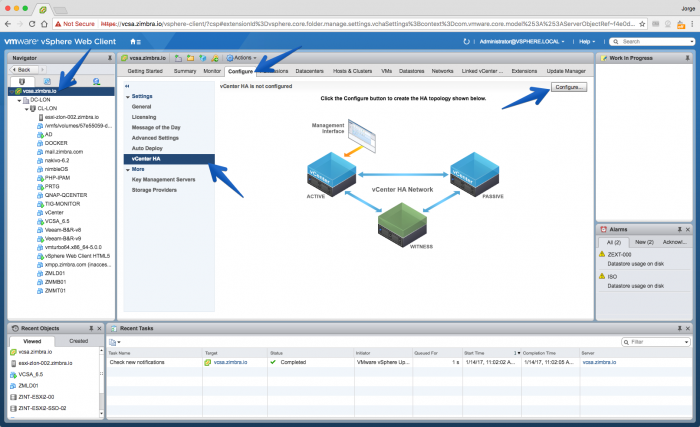700x427 pixels.
Task: Collapse the DC-LON datacenter tree node
Action: click(x=19, y=100)
